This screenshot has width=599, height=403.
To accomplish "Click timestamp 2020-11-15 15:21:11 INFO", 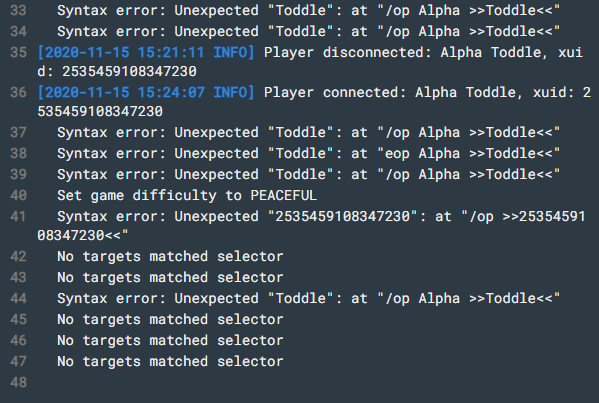I will [146, 52].
